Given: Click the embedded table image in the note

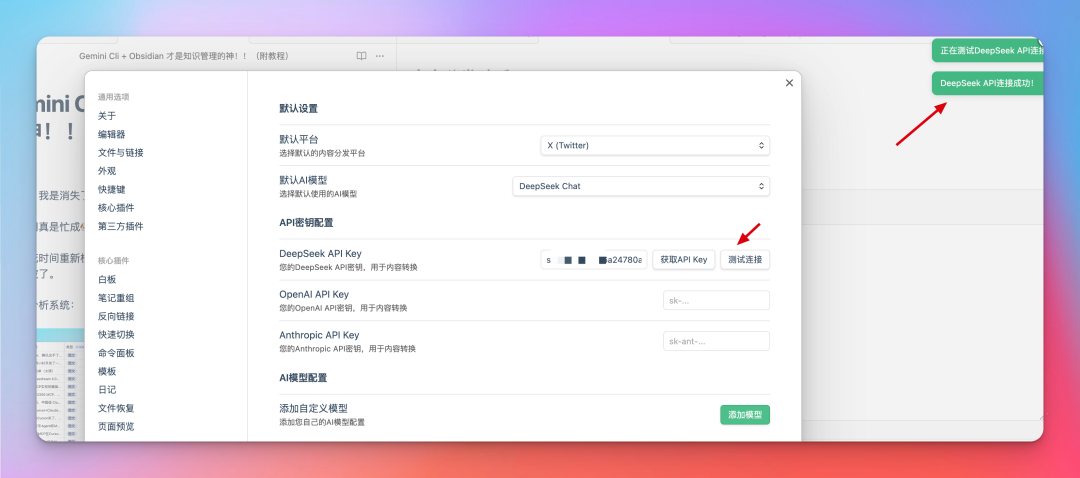Looking at the screenshot, I should coord(61,384).
